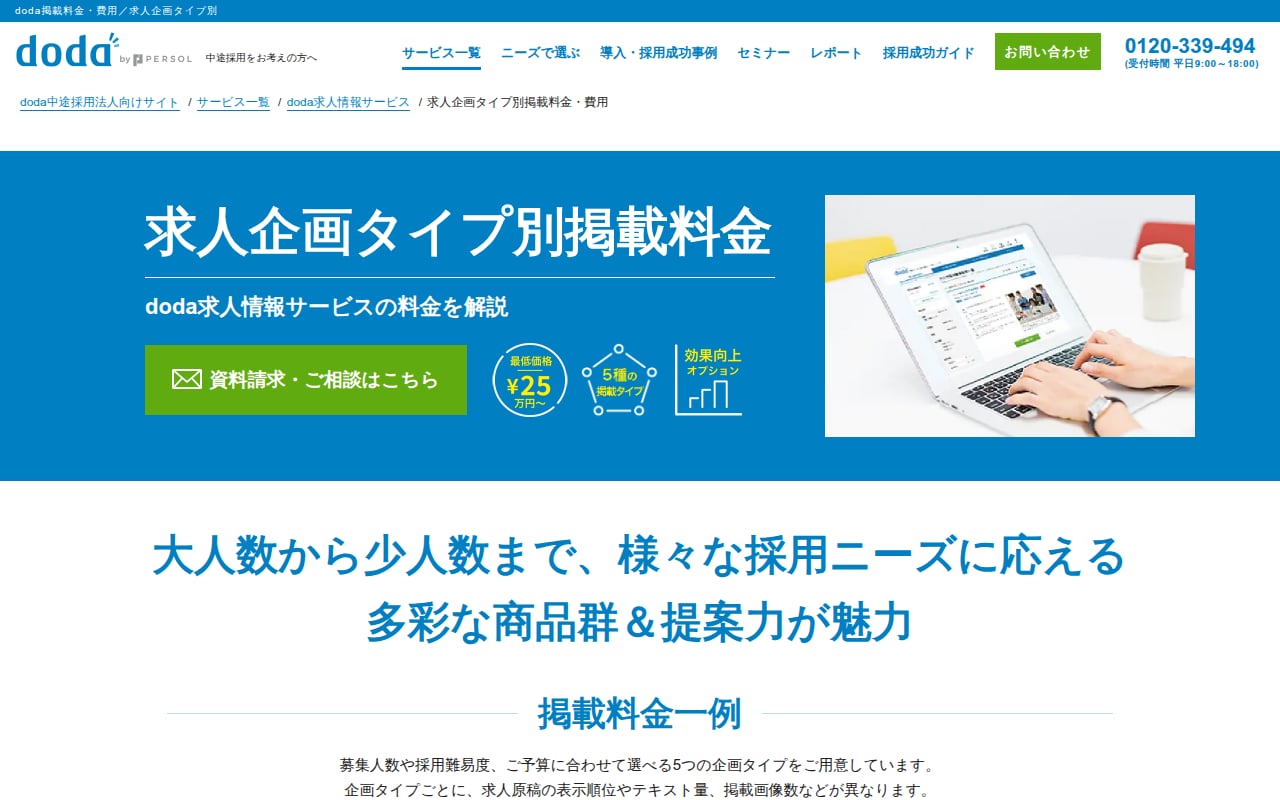The height and width of the screenshot is (800, 1280).
Task: Open the 採用成功ガイド menu item
Action: 928,53
